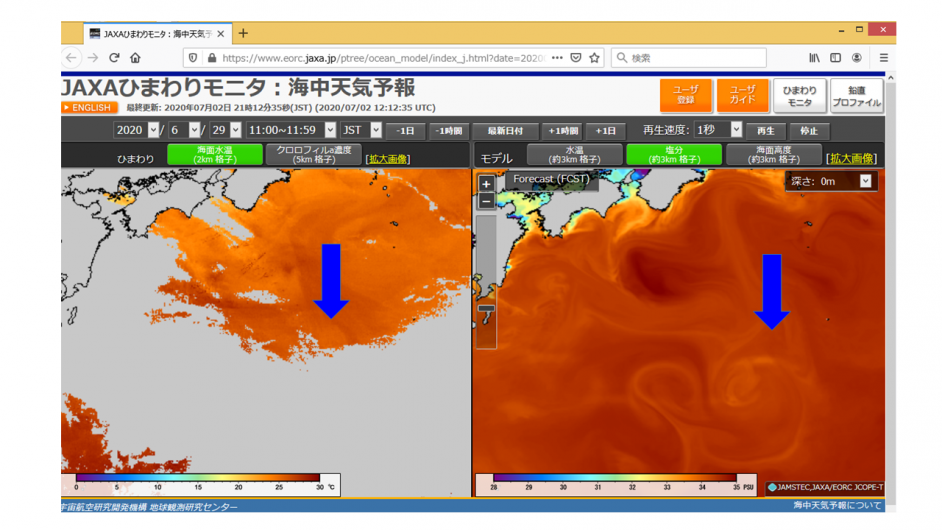The image size is (942, 530).
Task: Open ひまわりモニタ button
Action: click(800, 96)
